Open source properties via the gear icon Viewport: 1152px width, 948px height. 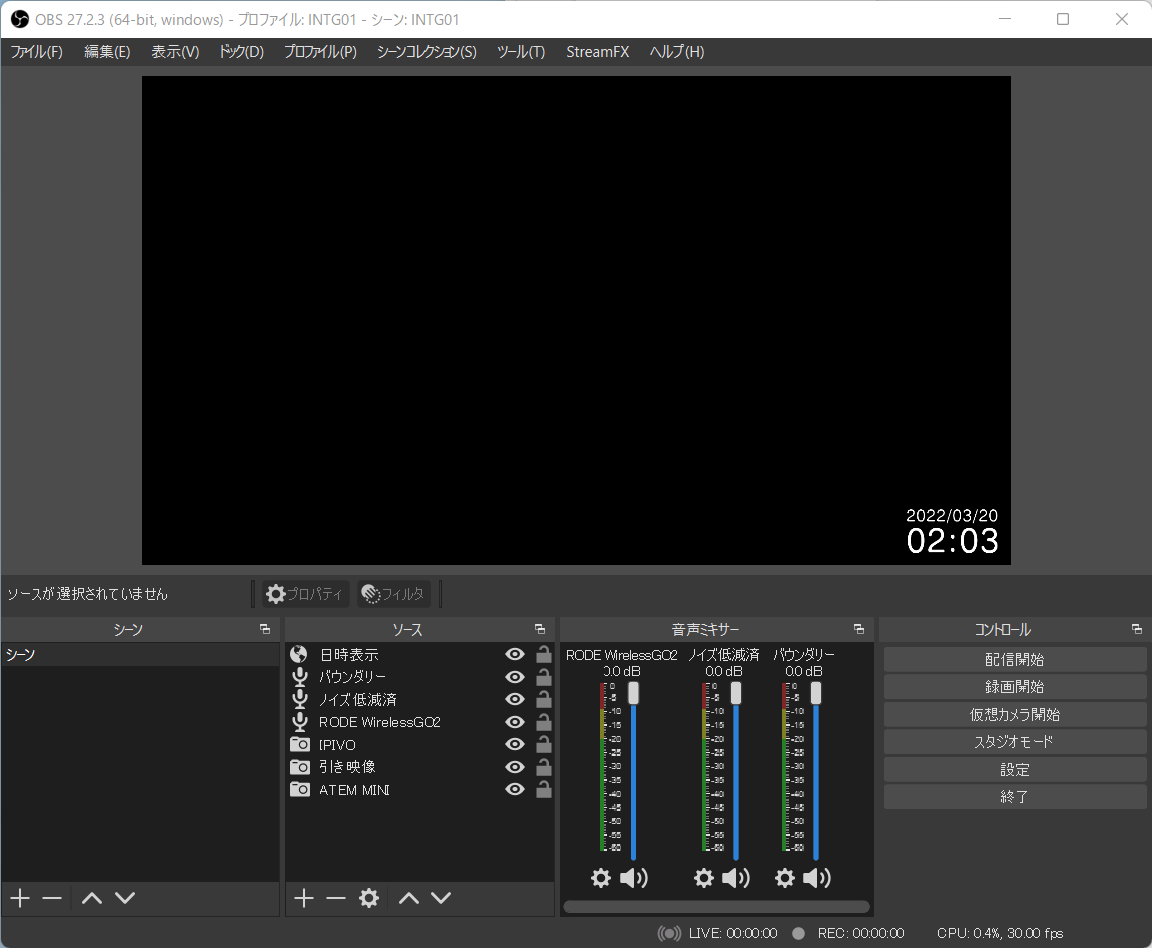click(369, 898)
